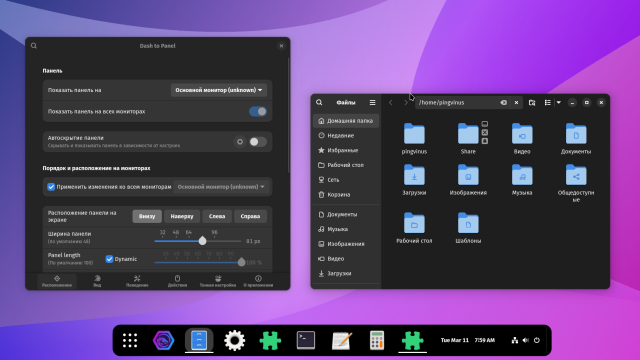Switch to the Действия tab
This screenshot has height=360, width=640.
177,281
